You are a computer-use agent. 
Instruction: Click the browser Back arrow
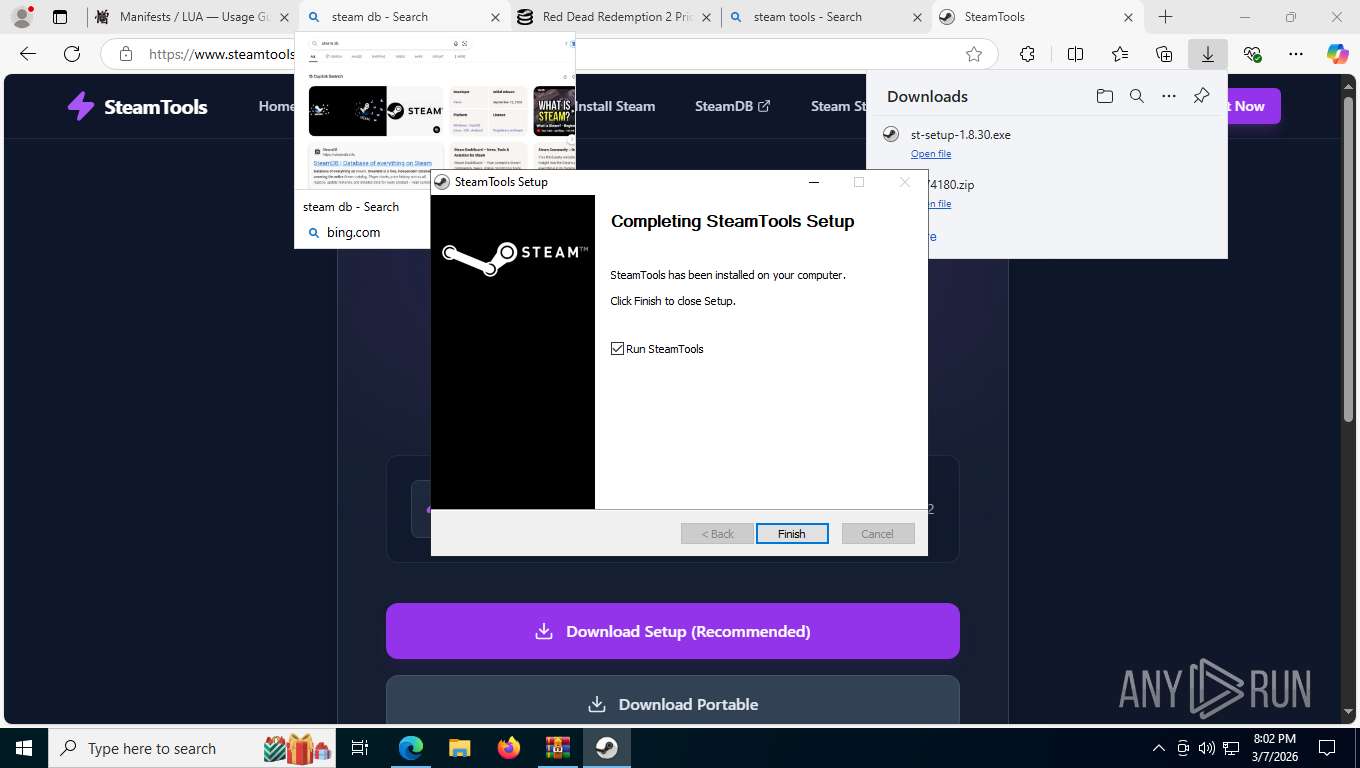coord(28,54)
